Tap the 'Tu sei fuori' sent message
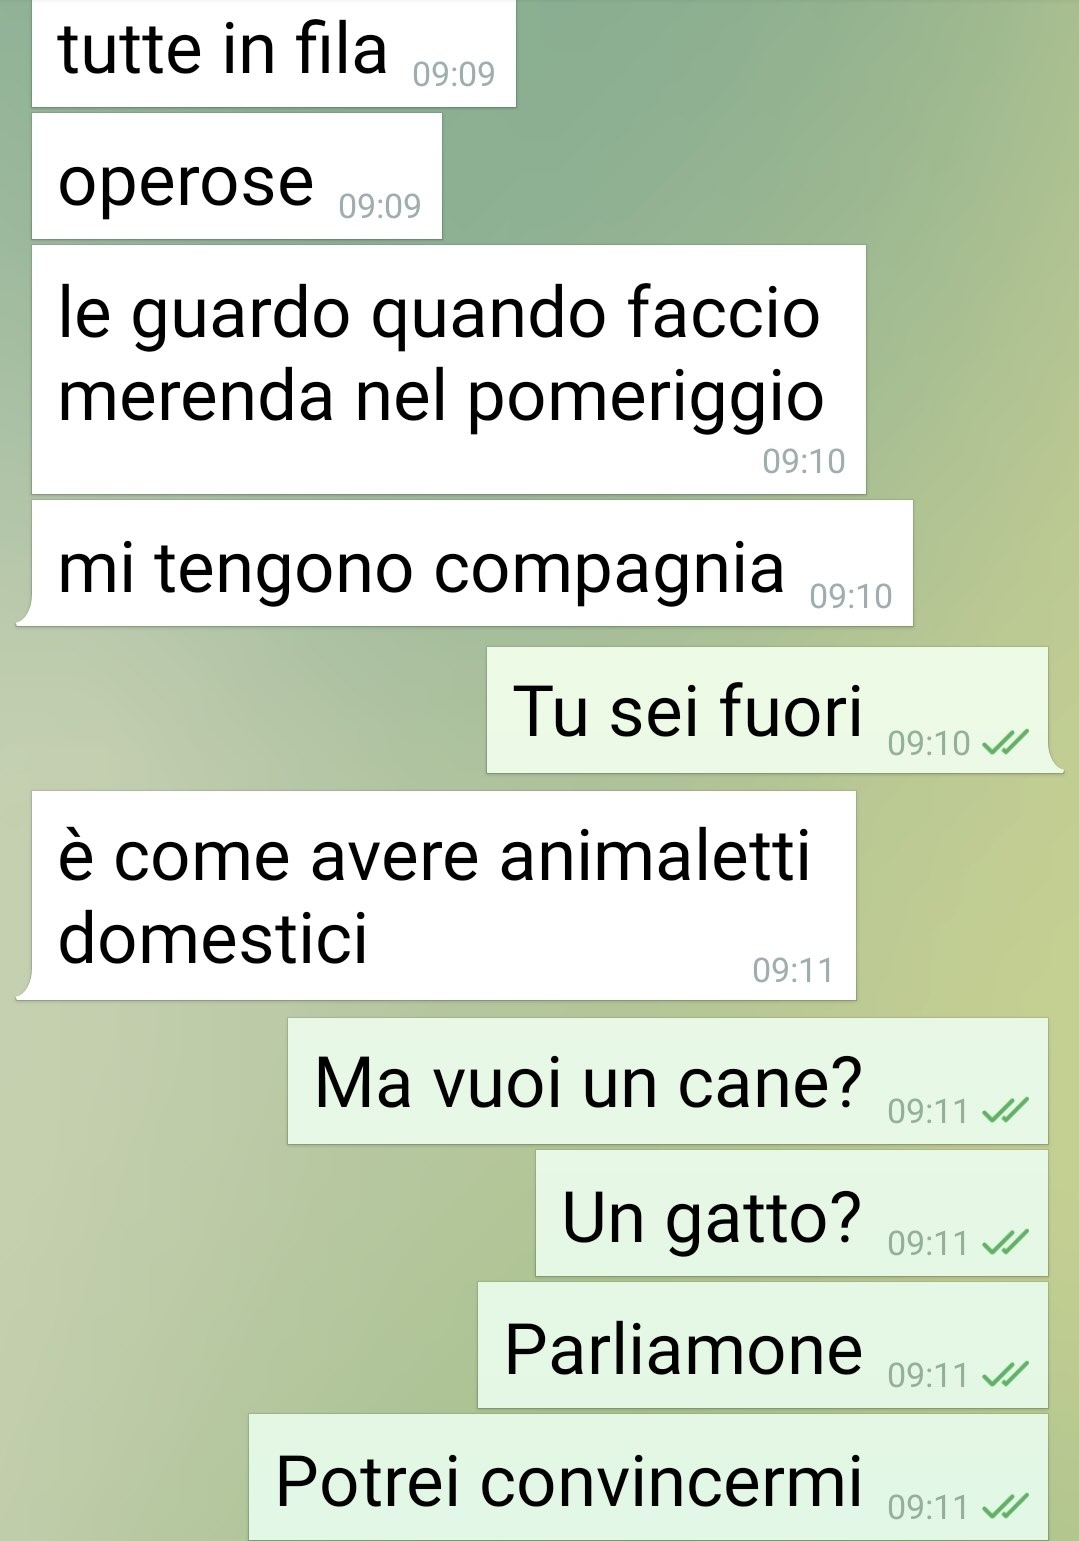This screenshot has height=1541, width=1079. pyautogui.click(x=767, y=710)
